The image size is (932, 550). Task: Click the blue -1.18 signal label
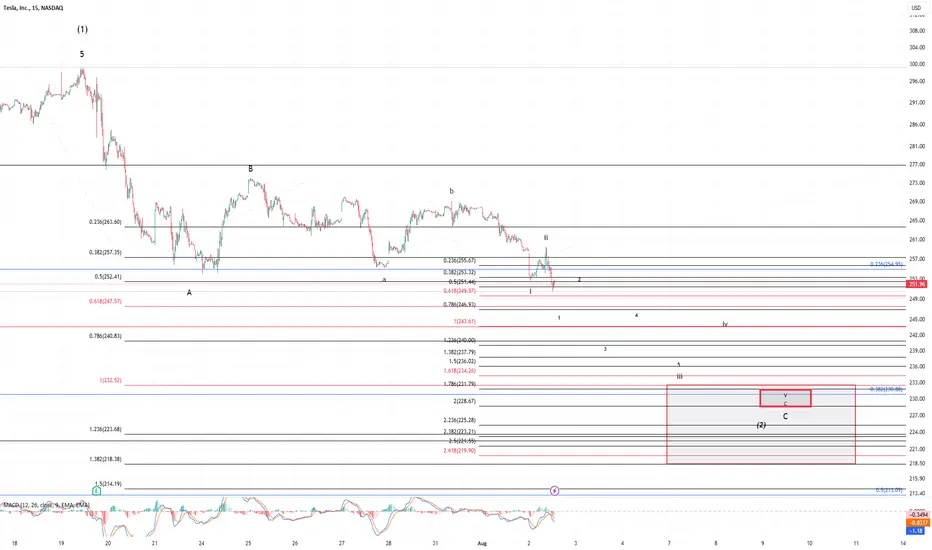pos(917,530)
